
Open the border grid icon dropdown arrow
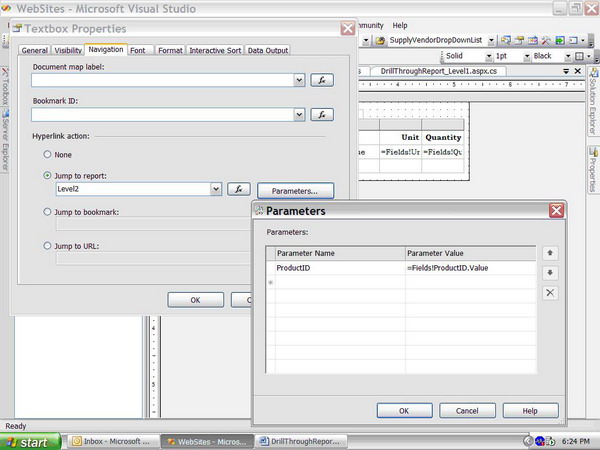(589, 56)
